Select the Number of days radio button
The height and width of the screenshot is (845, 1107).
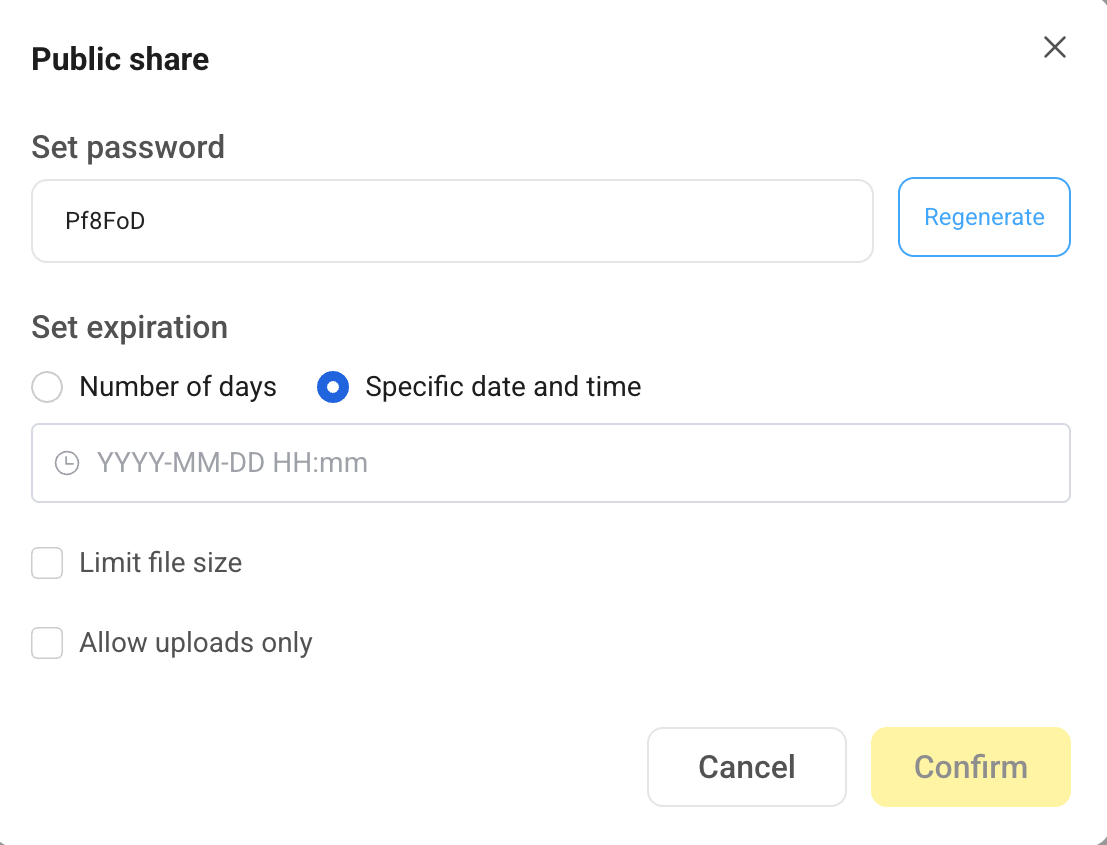(x=46, y=387)
